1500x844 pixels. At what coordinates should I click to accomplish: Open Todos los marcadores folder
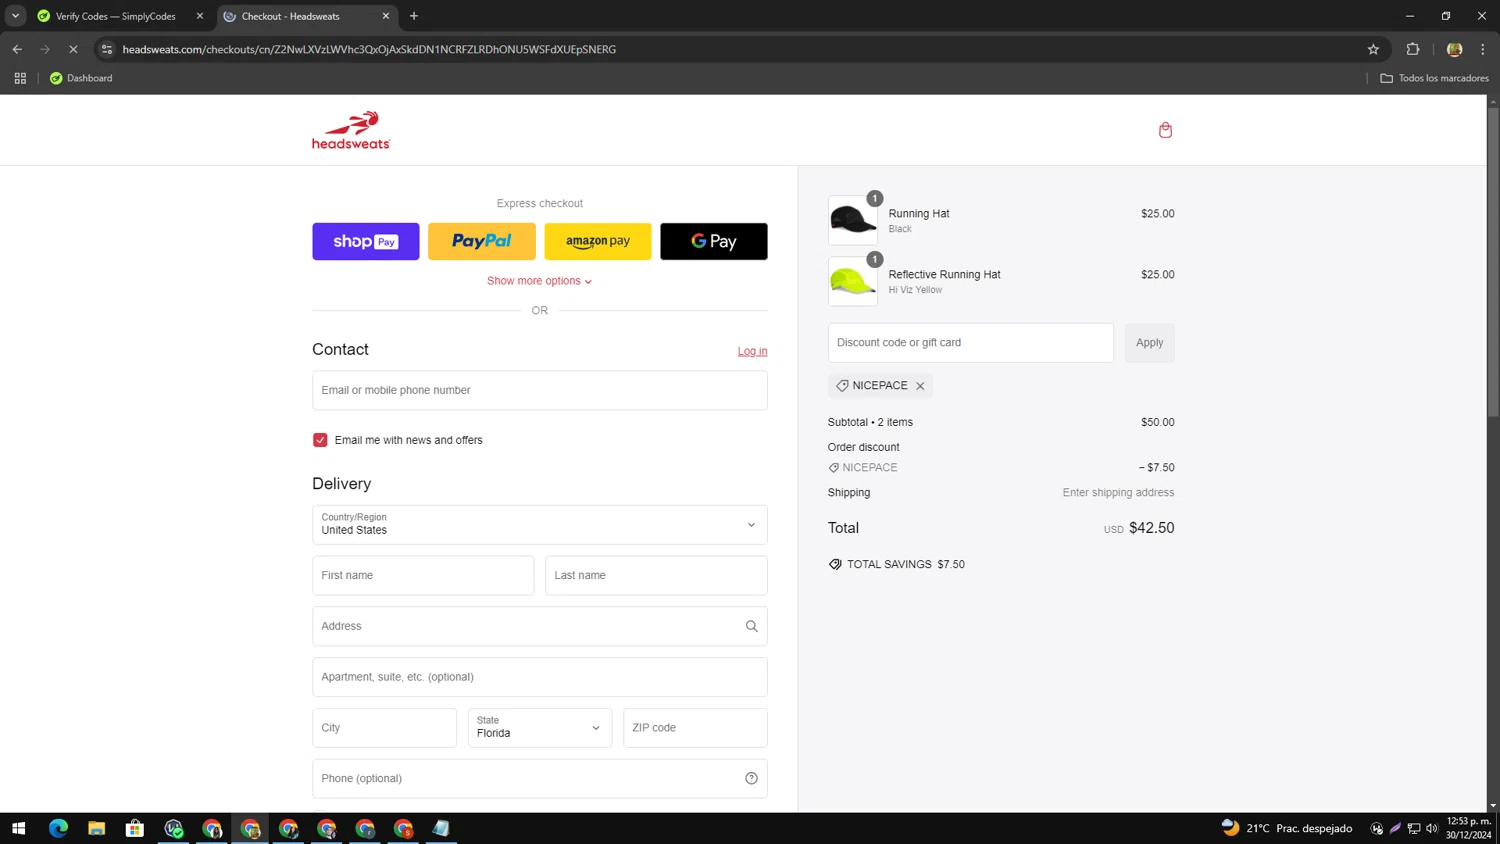pos(1434,78)
